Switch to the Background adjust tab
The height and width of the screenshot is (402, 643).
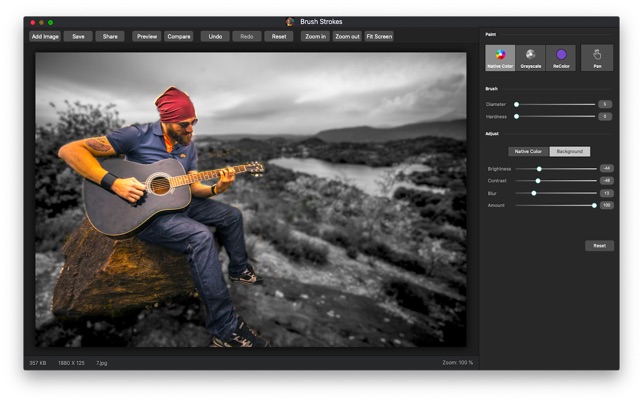(x=569, y=152)
